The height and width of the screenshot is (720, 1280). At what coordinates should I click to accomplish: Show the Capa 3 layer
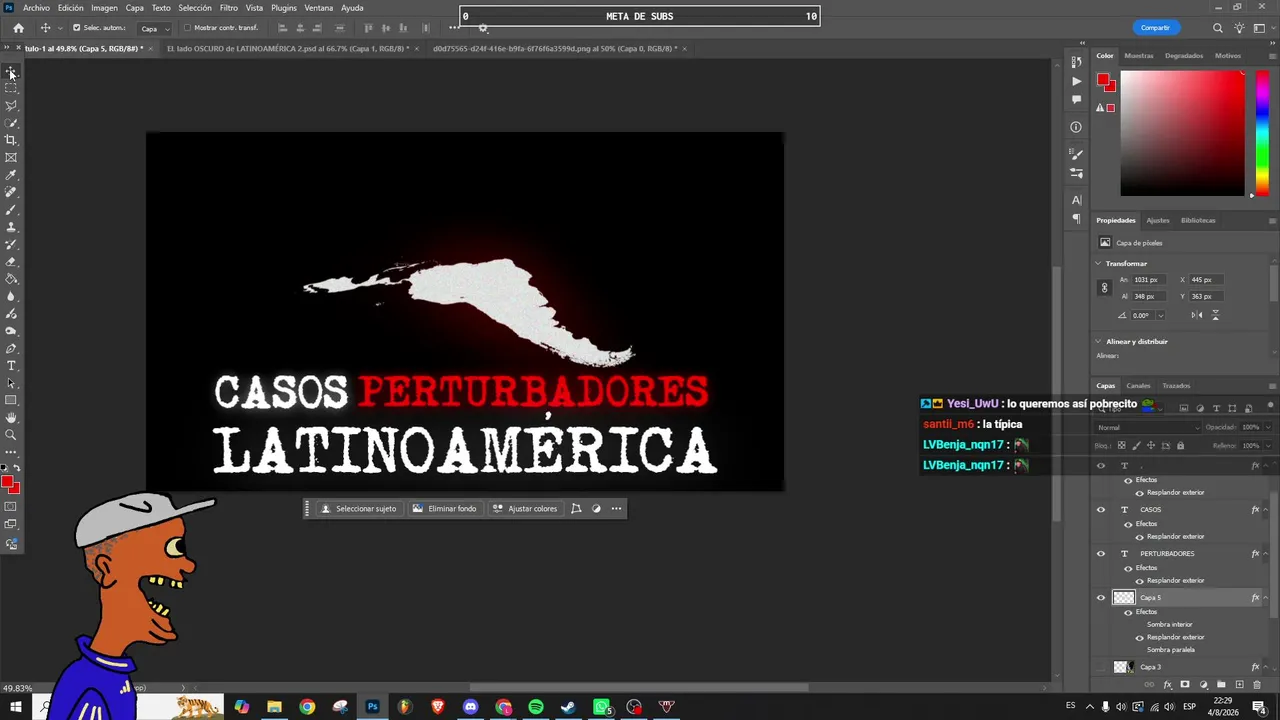click(x=1101, y=667)
